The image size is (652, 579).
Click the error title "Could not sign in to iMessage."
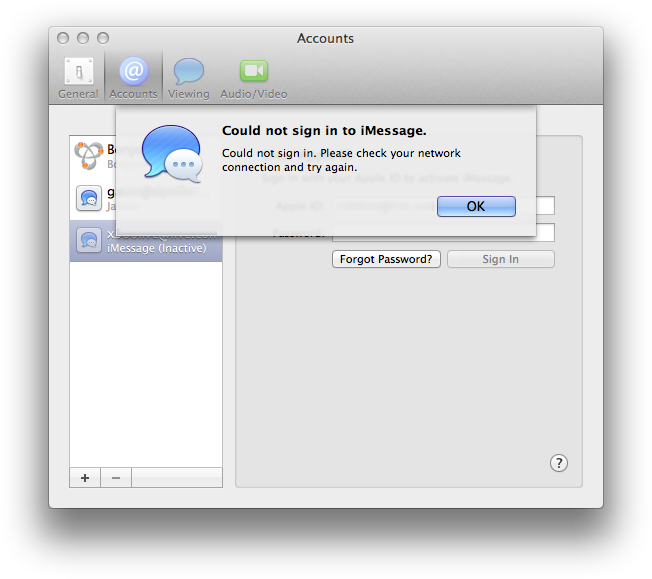coord(324,131)
